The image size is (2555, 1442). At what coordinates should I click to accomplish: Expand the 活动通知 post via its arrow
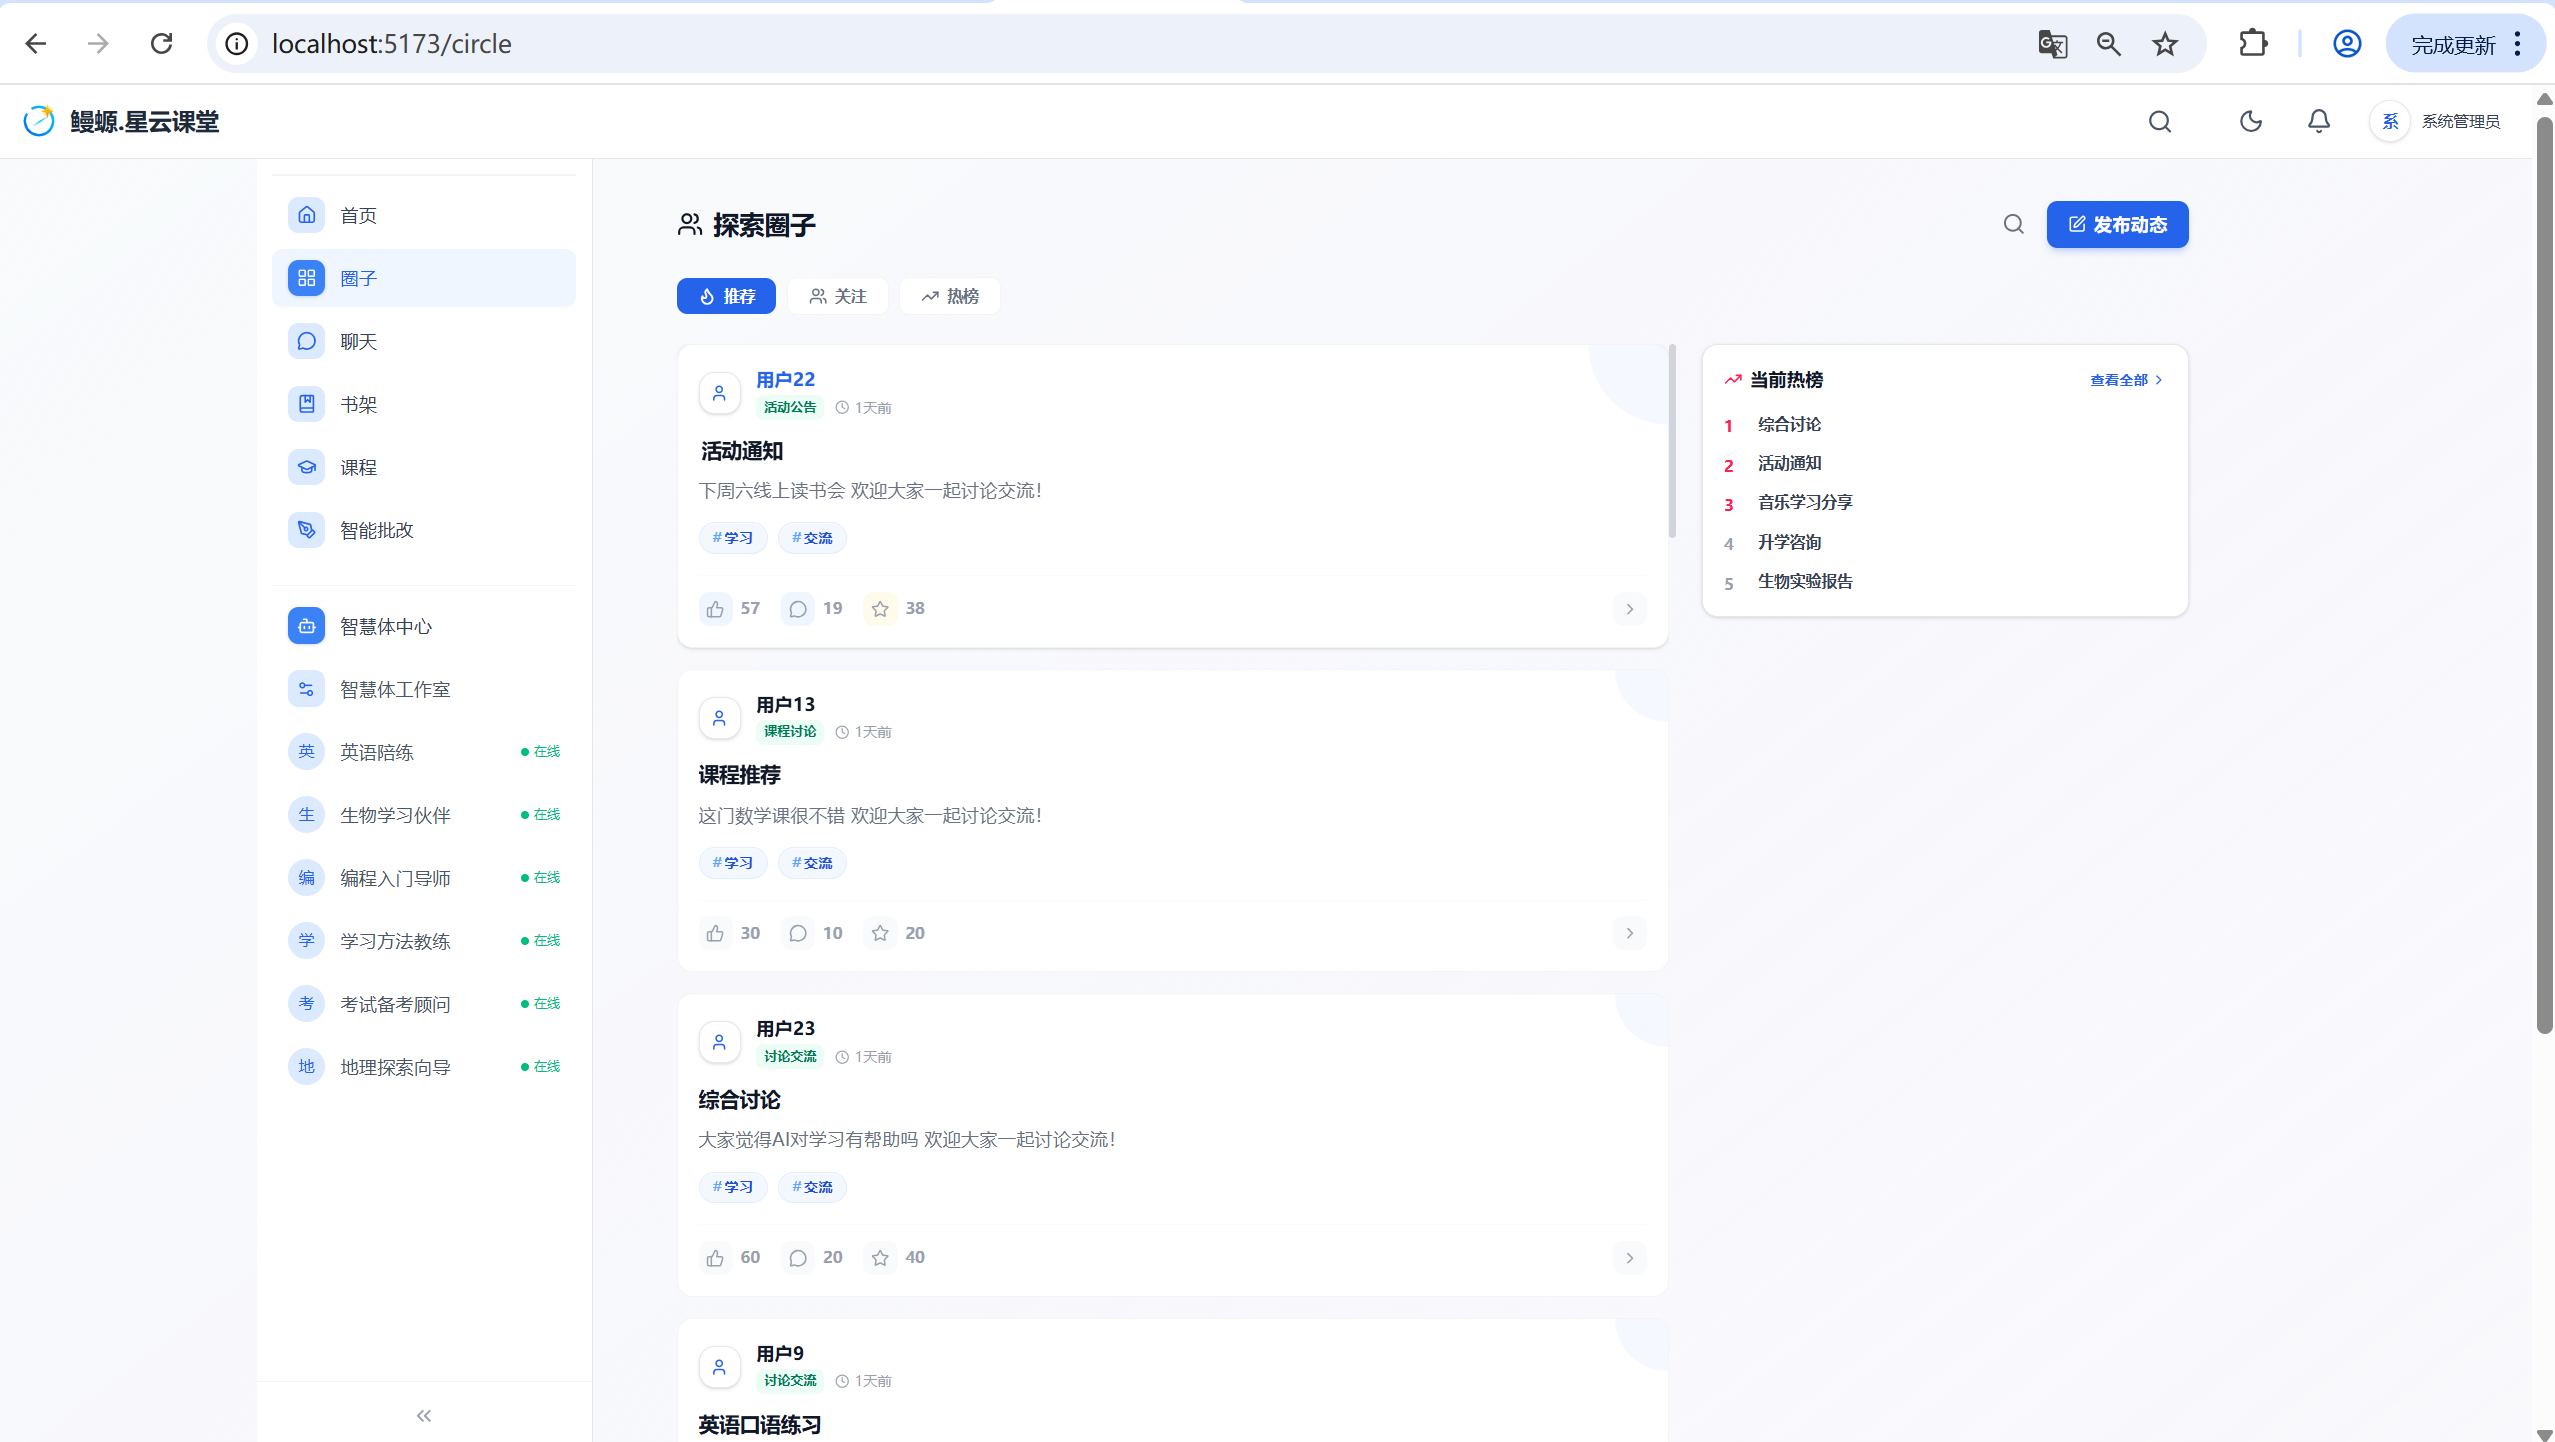tap(1630, 609)
